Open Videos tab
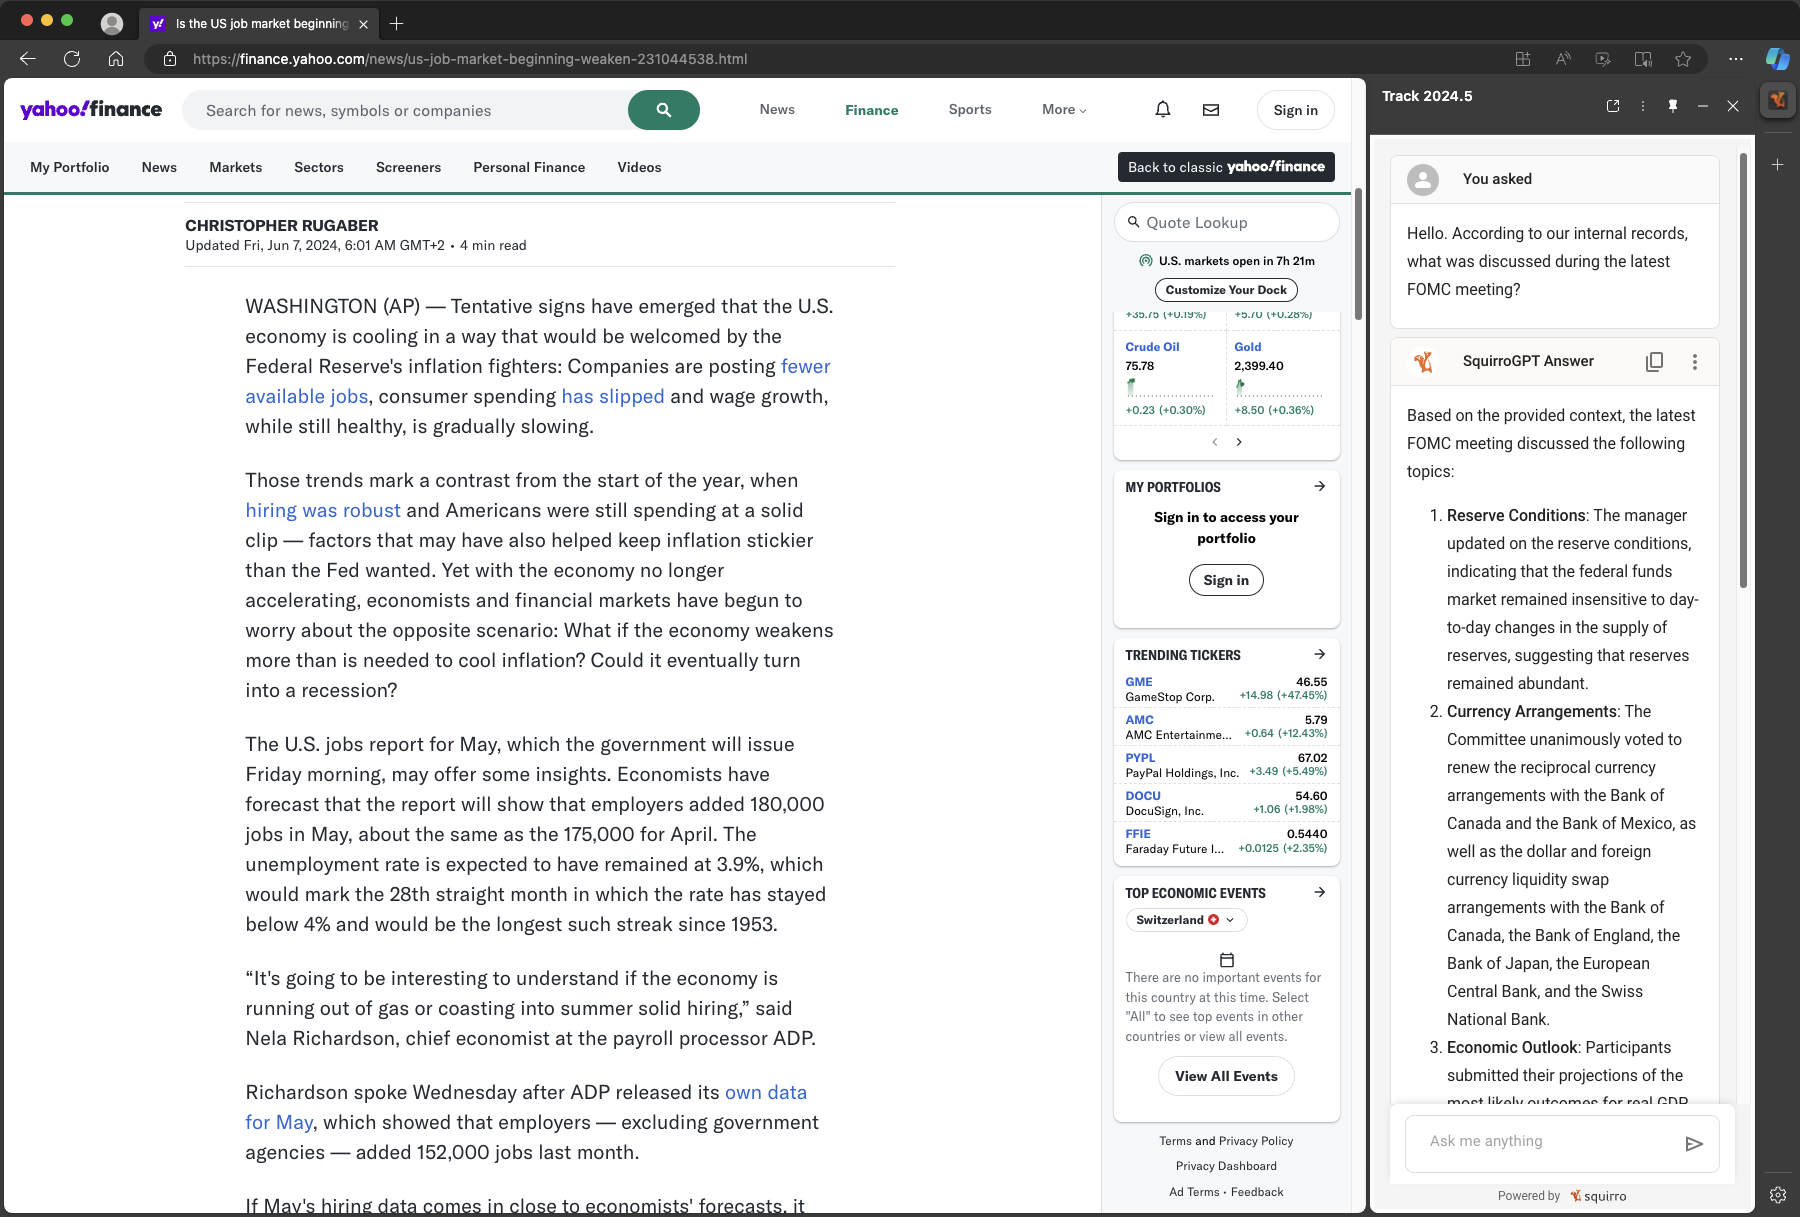 pyautogui.click(x=639, y=167)
